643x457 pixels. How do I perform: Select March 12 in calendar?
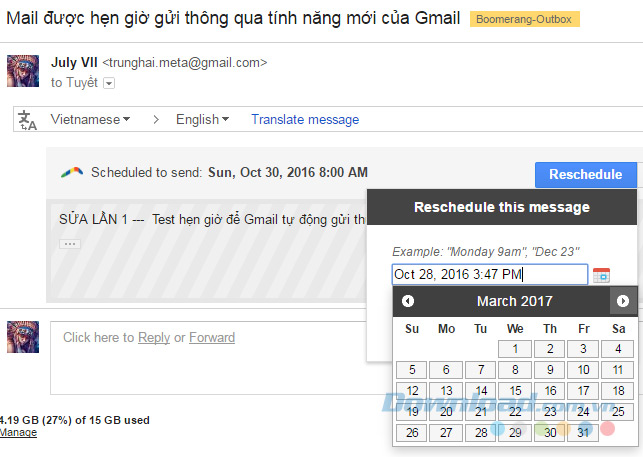[412, 391]
